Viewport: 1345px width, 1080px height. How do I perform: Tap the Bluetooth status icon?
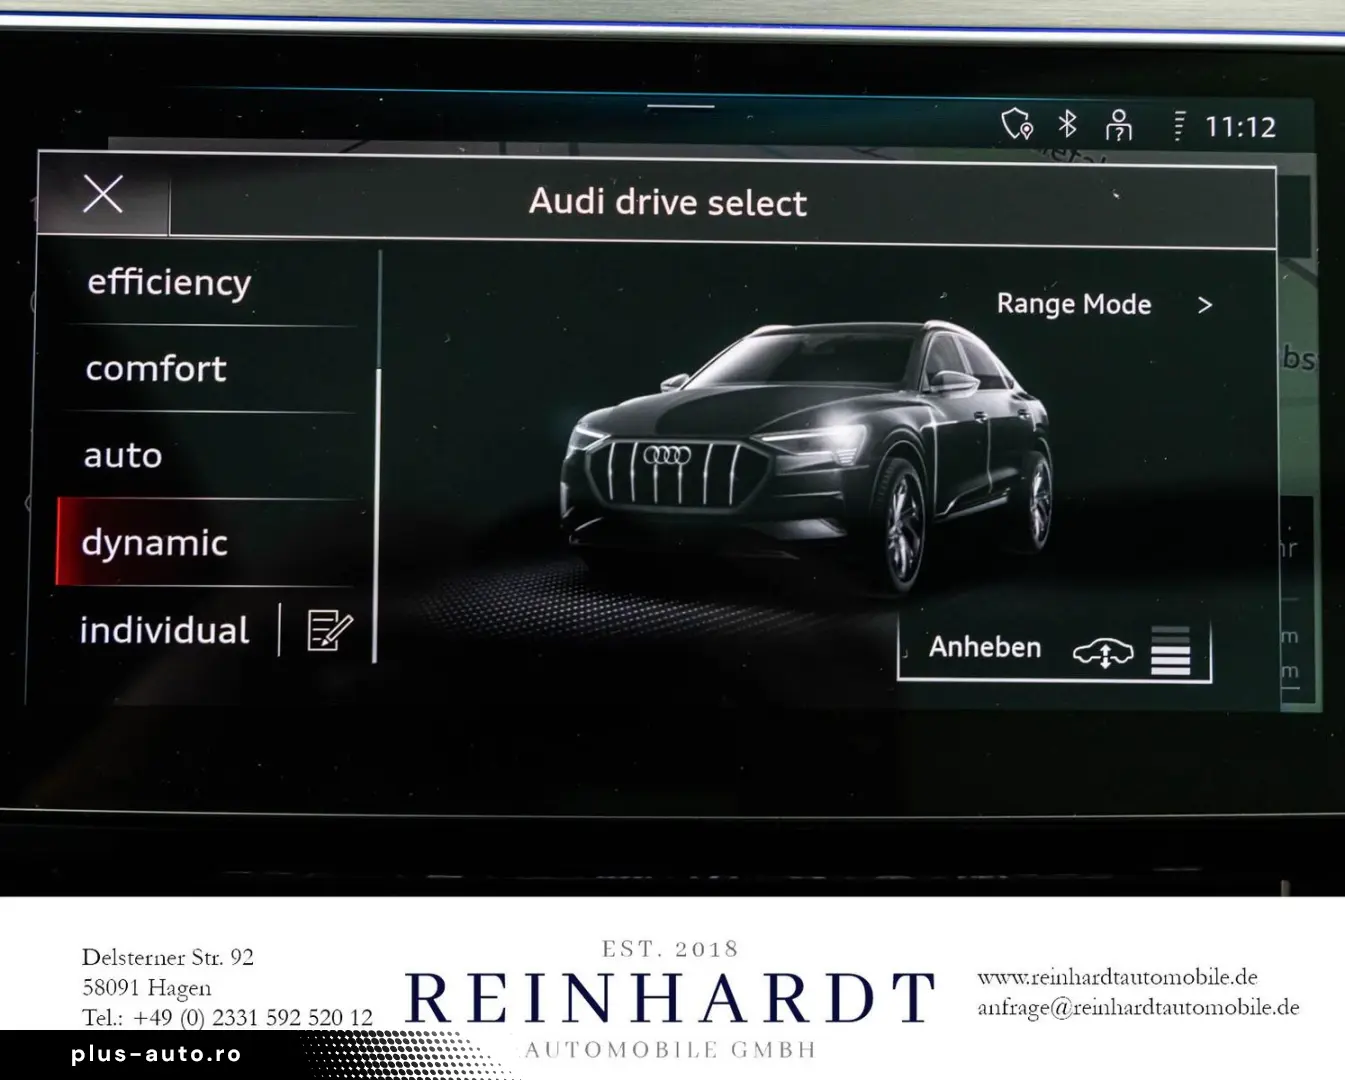pyautogui.click(x=1068, y=124)
